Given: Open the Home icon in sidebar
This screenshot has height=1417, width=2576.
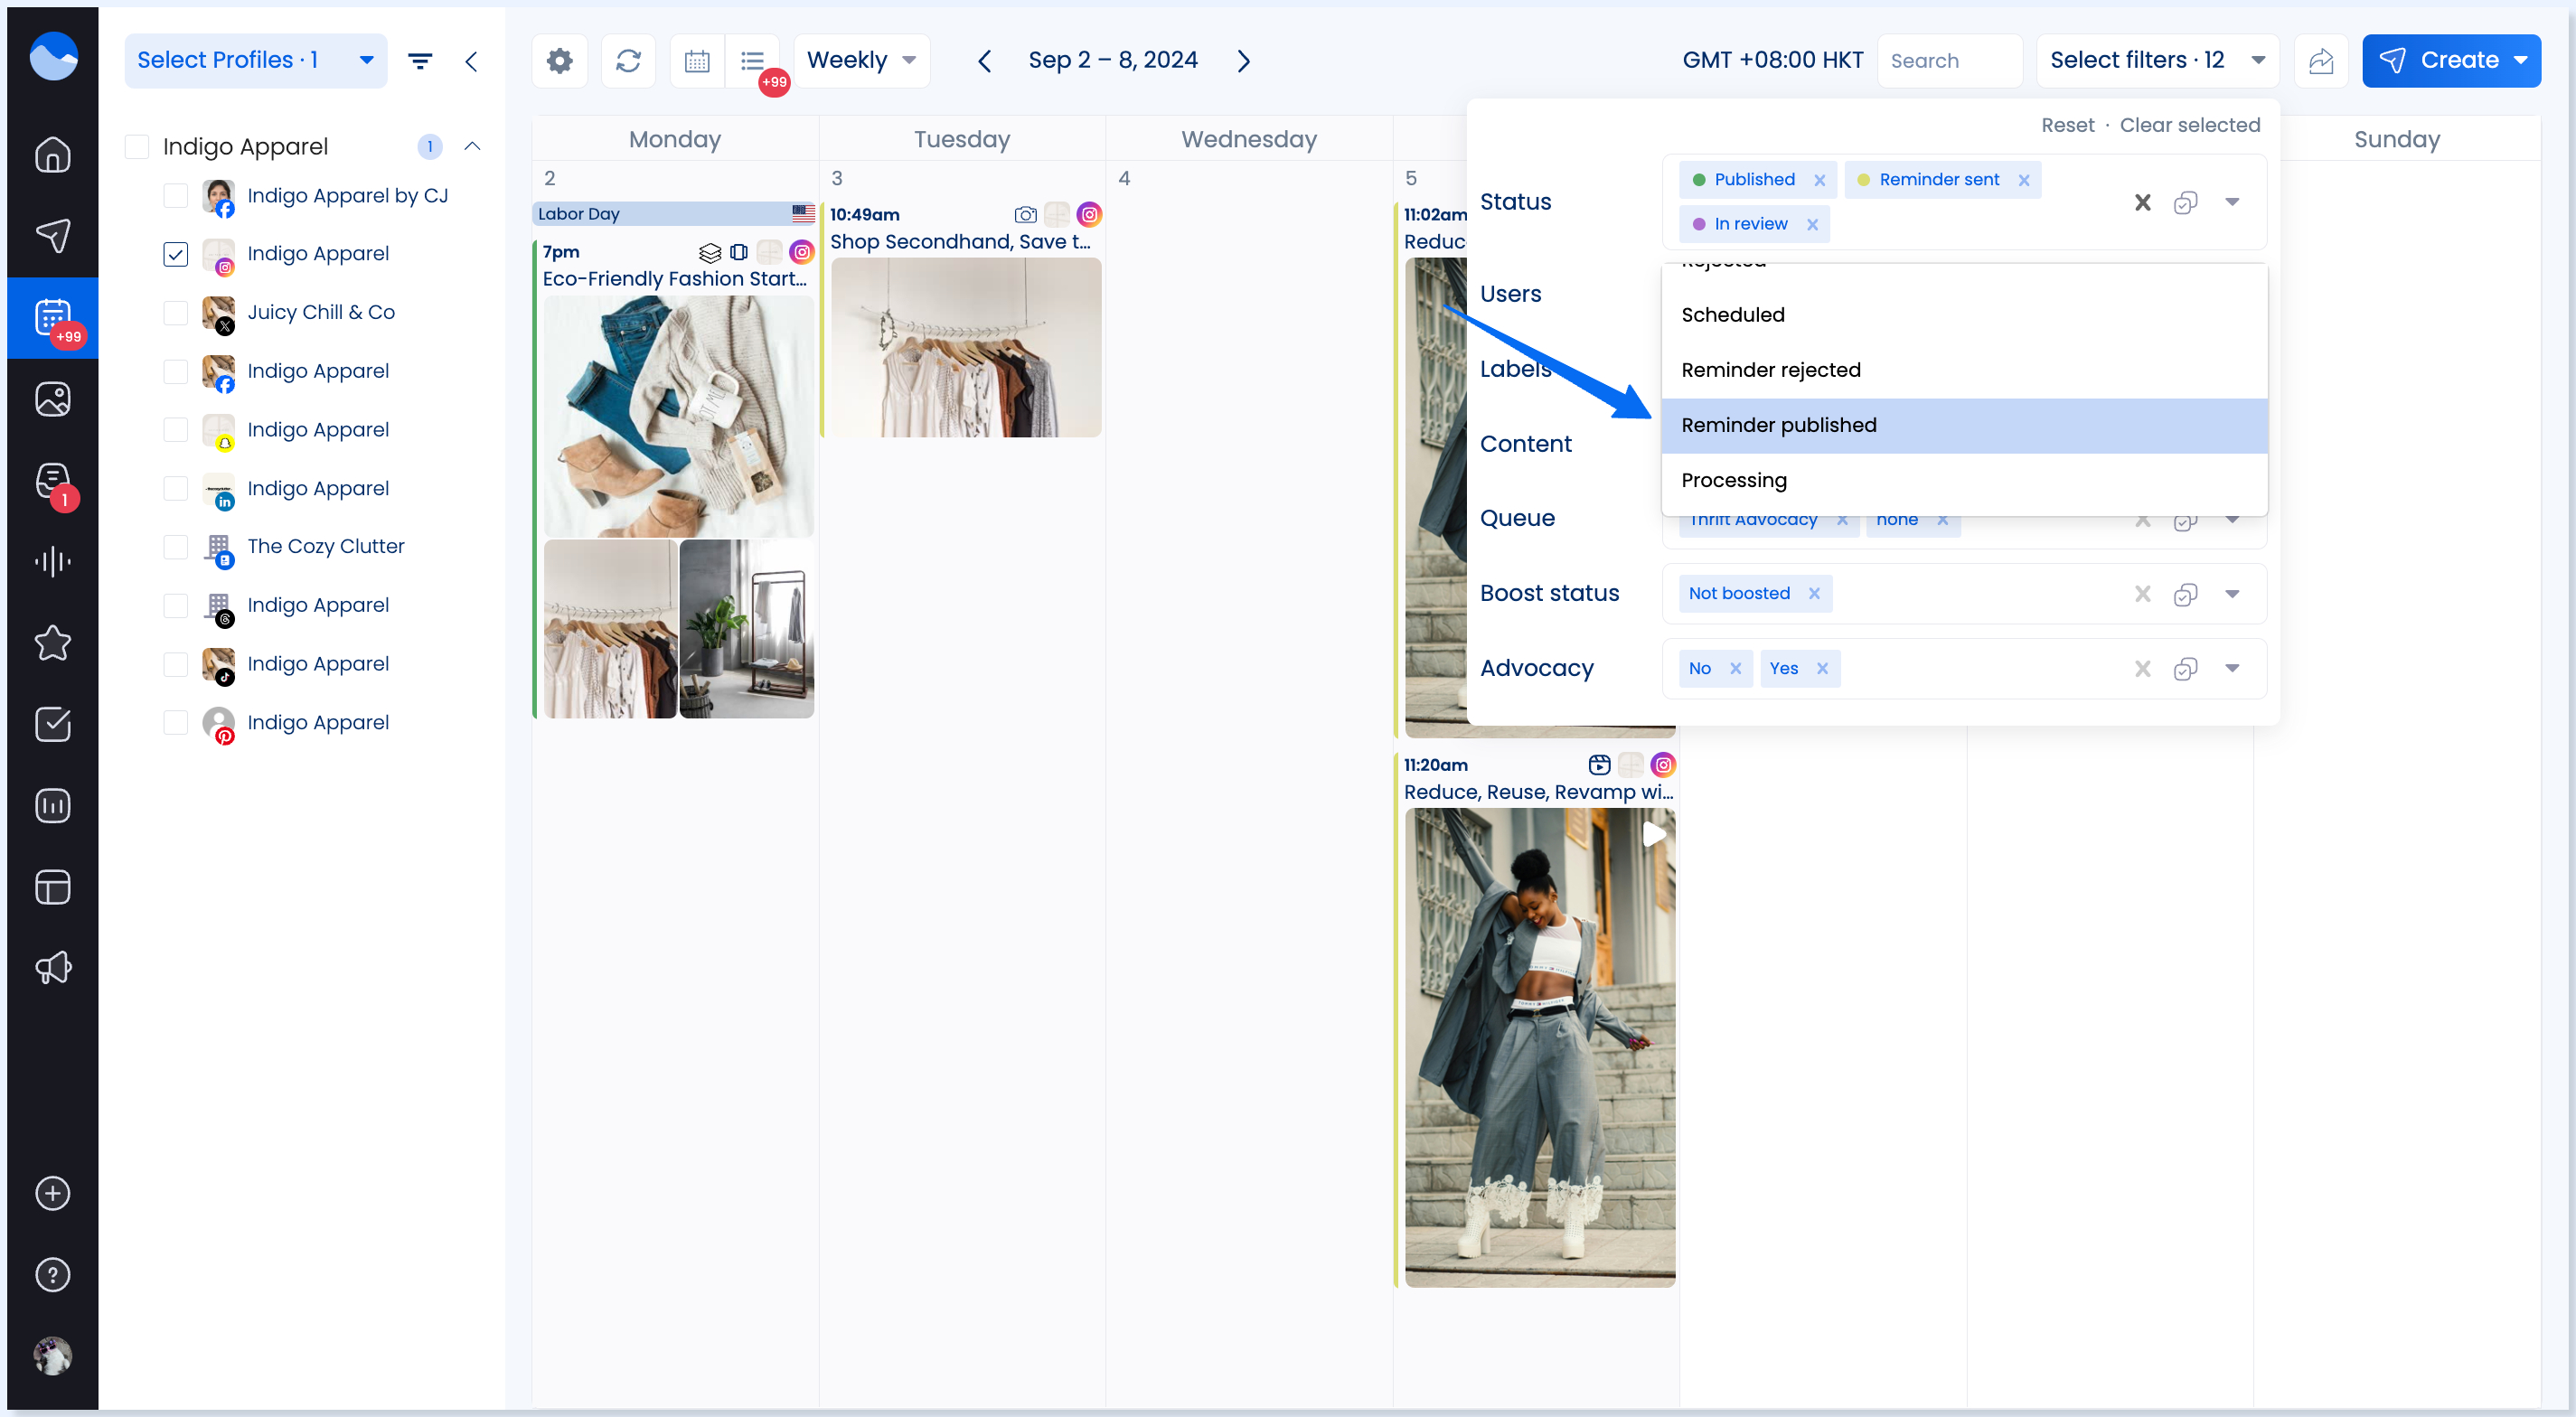Looking at the screenshot, I should [53, 154].
